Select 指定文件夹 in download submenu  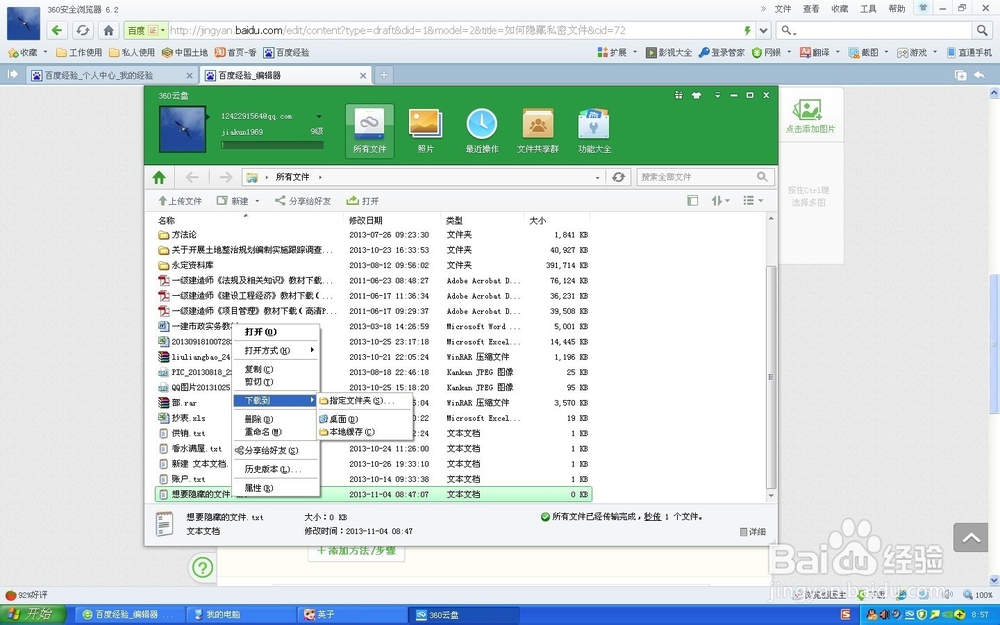(x=365, y=401)
